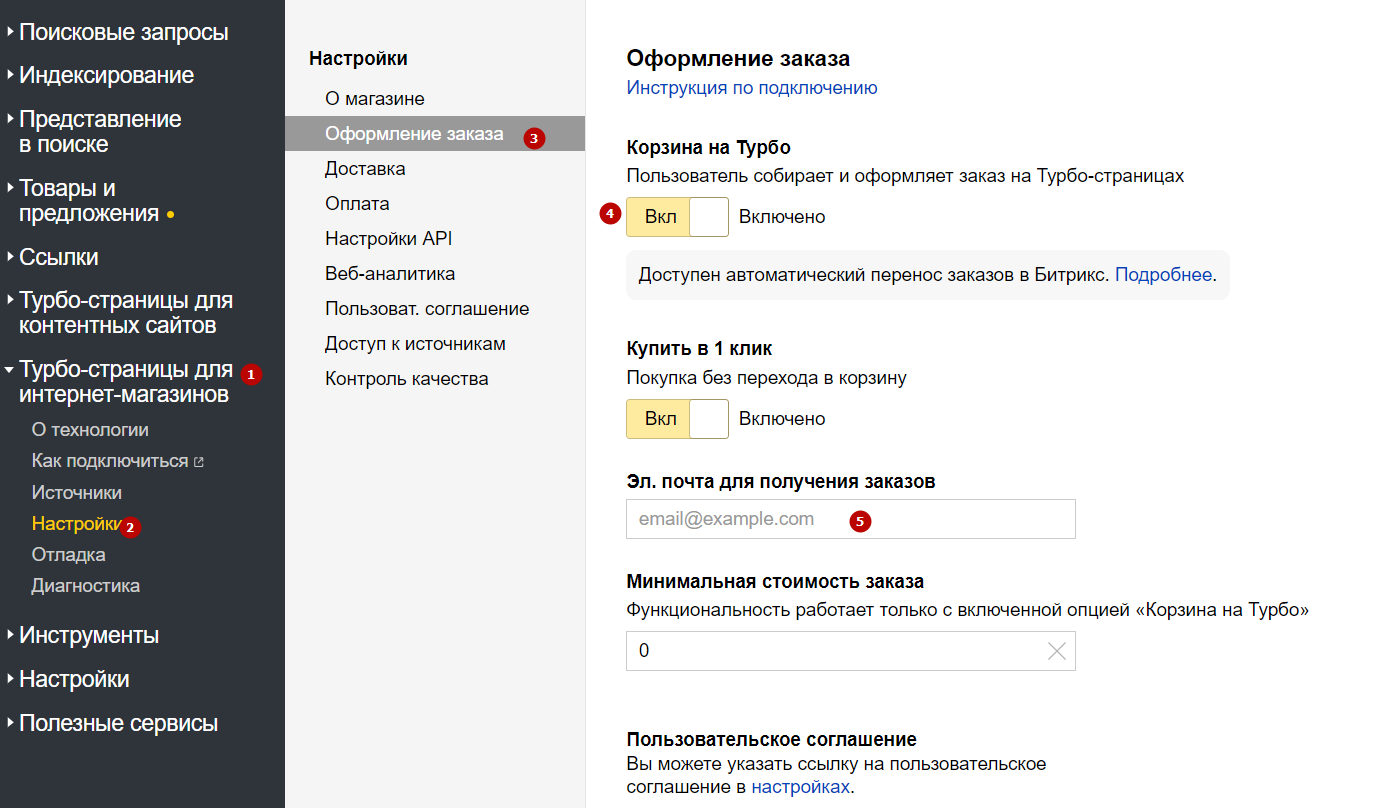Go to Диагностика in the sidebar
Screen dimensions: 1387x808
pyautogui.click(x=85, y=586)
